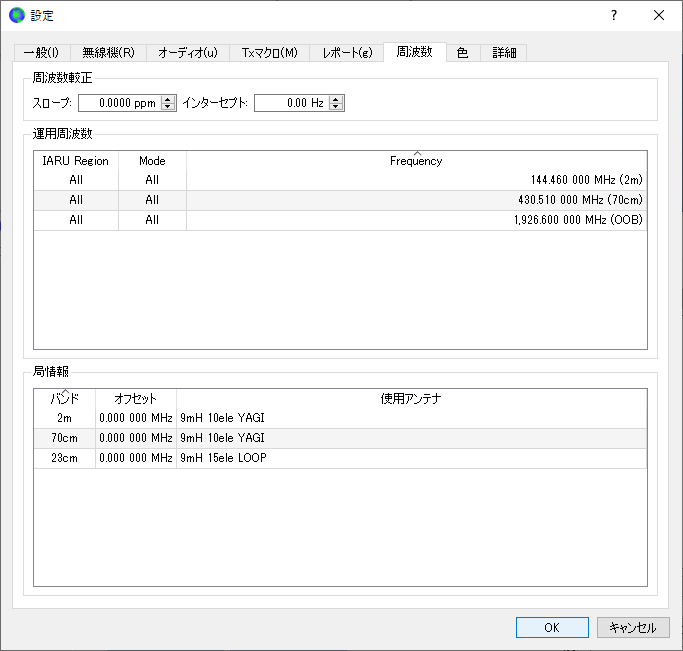This screenshot has width=683, height=651.
Task: Close the 設定 dialog window
Action: [x=659, y=16]
